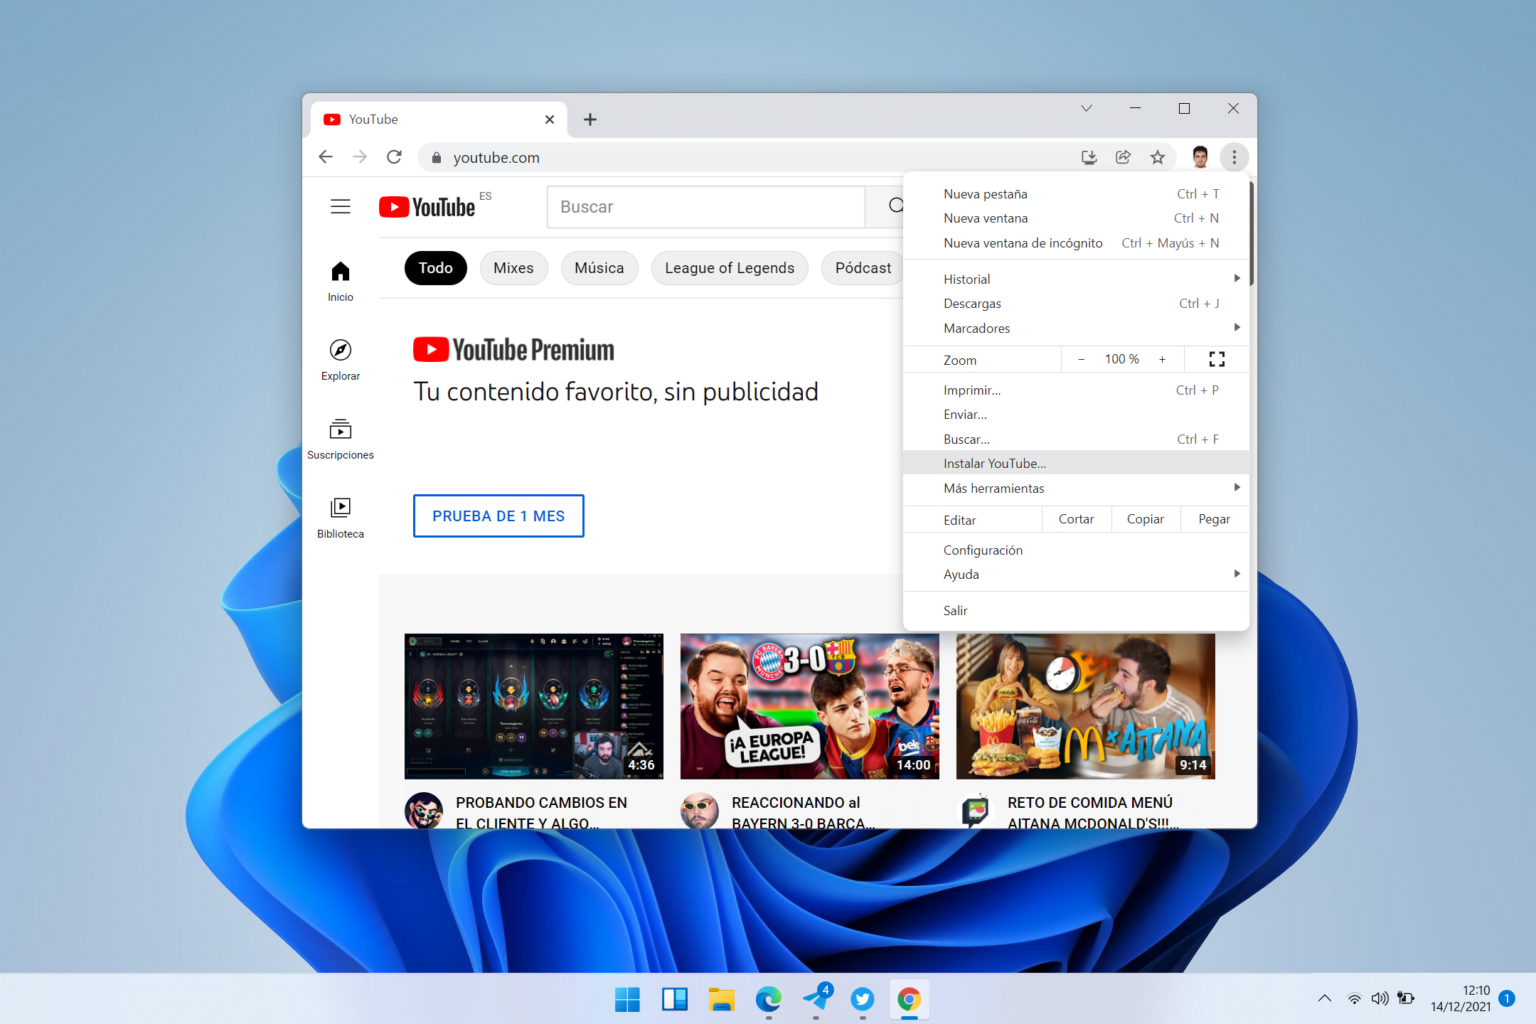
Task: Open Telegram from the taskbar
Action: pyautogui.click(x=816, y=999)
